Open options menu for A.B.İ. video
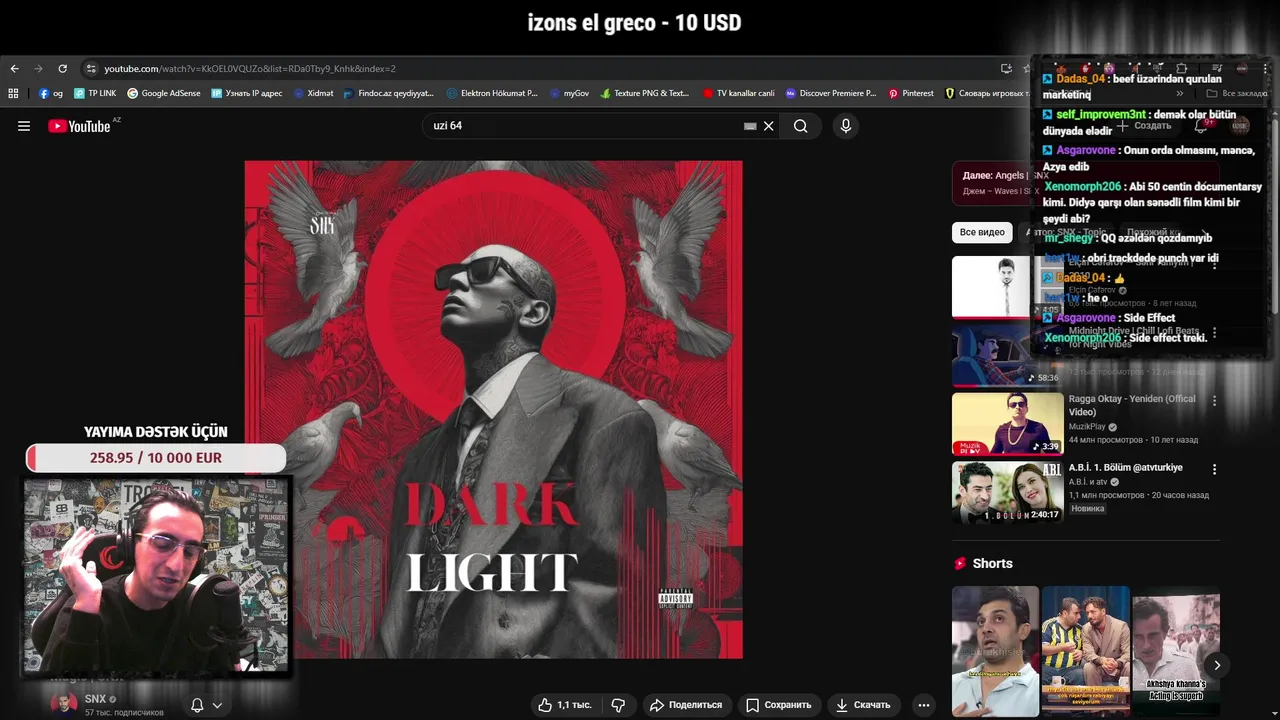1280x720 pixels. (1214, 469)
